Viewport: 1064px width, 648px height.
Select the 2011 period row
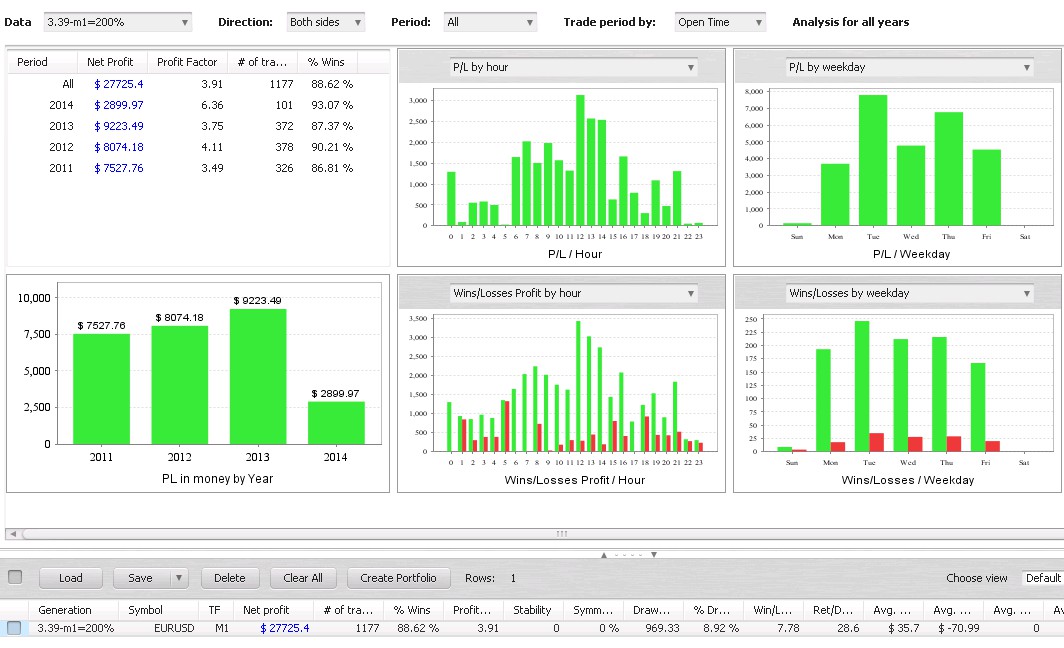tap(198, 168)
